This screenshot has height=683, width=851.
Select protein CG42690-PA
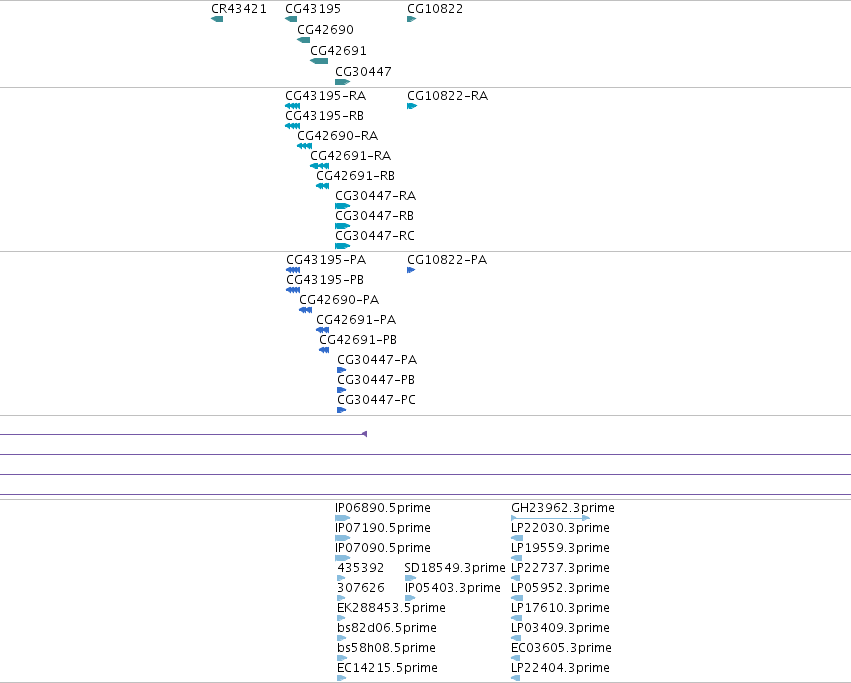tap(306, 310)
